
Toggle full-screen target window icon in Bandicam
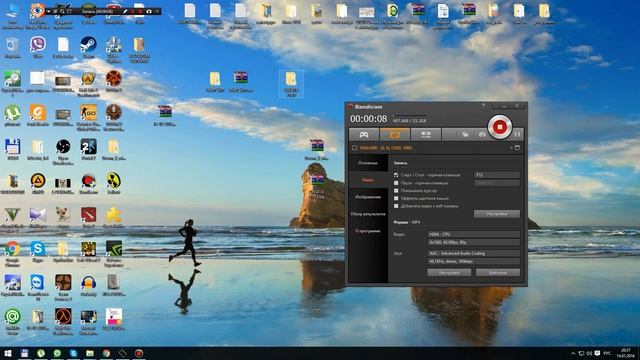click(x=517, y=148)
